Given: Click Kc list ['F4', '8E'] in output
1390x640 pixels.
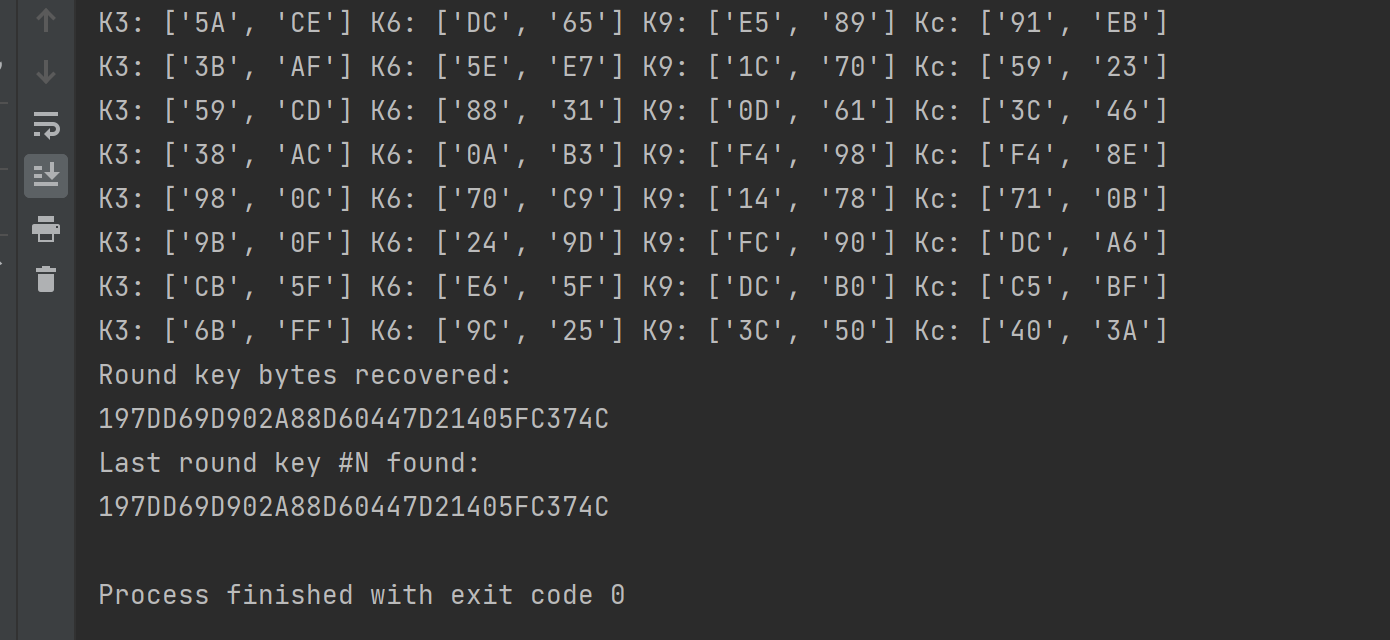Looking at the screenshot, I should (x=1073, y=155).
